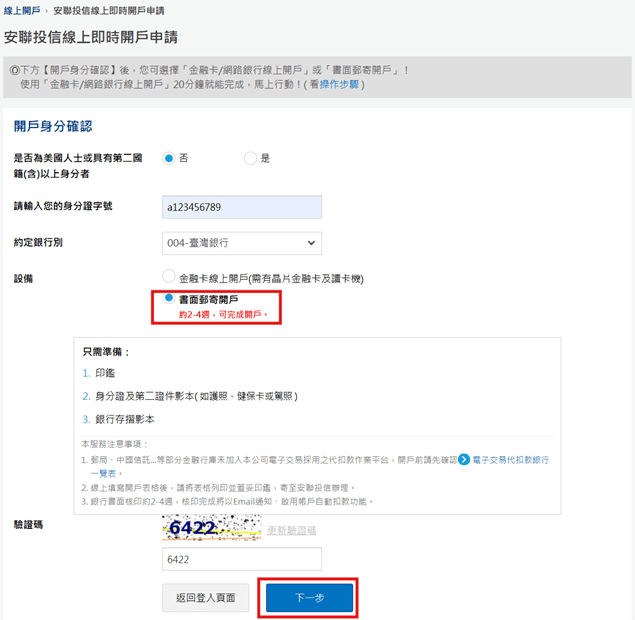The image size is (635, 620).
Task: Click 更新驗證碼 to refresh captcha
Action: [291, 531]
